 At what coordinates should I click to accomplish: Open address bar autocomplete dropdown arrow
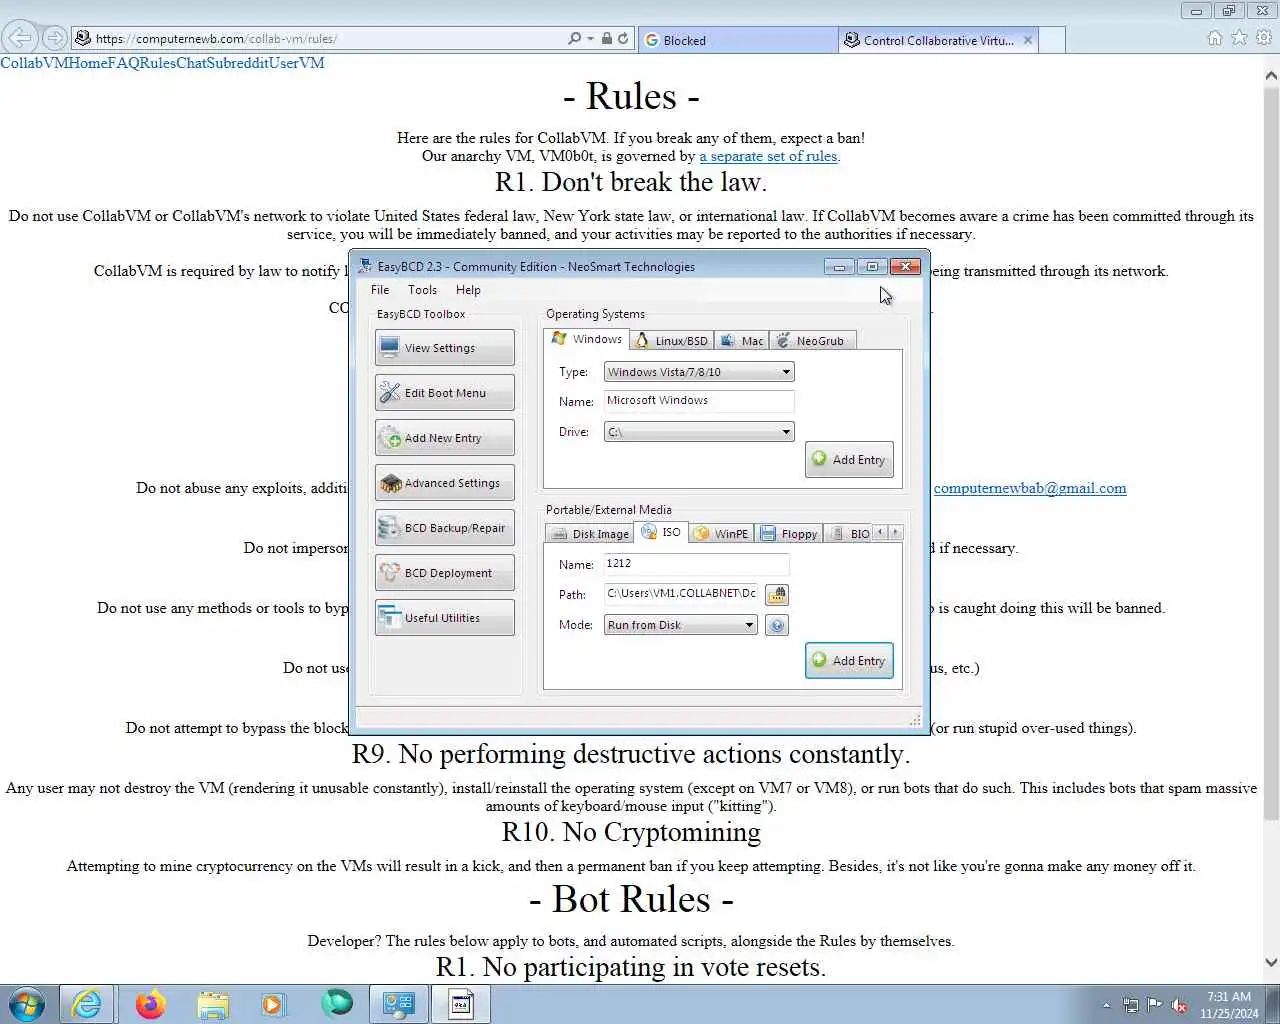590,39
